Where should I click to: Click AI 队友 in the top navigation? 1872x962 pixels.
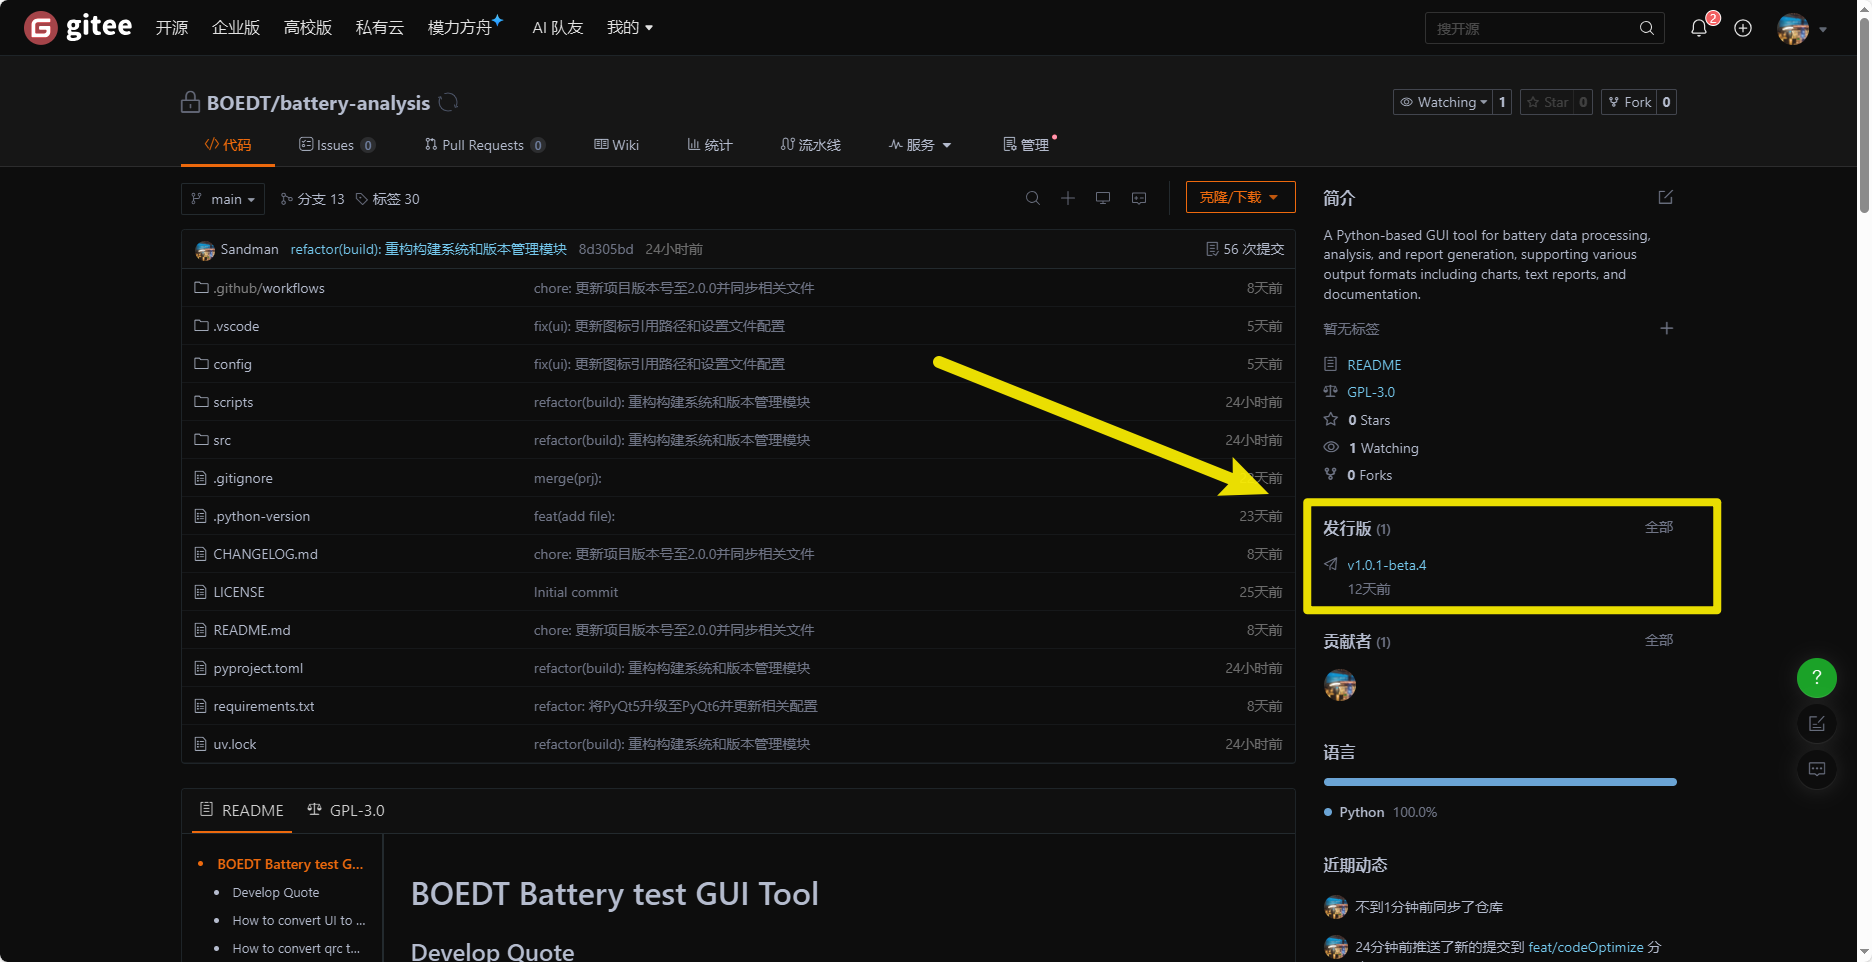point(558,28)
